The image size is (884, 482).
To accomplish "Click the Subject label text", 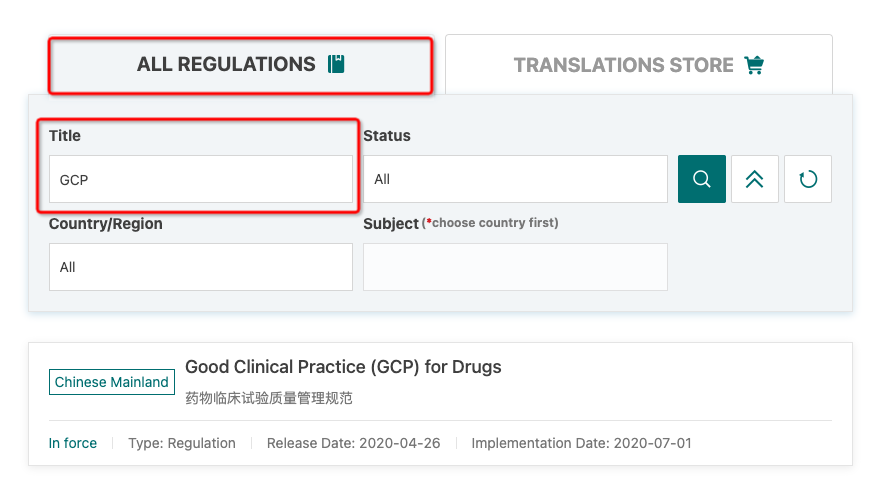I will pyautogui.click(x=391, y=224).
